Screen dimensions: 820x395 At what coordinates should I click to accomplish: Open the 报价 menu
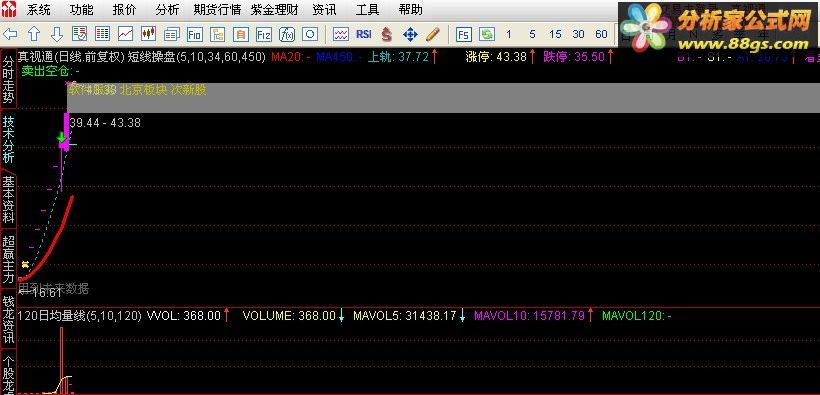click(x=124, y=9)
